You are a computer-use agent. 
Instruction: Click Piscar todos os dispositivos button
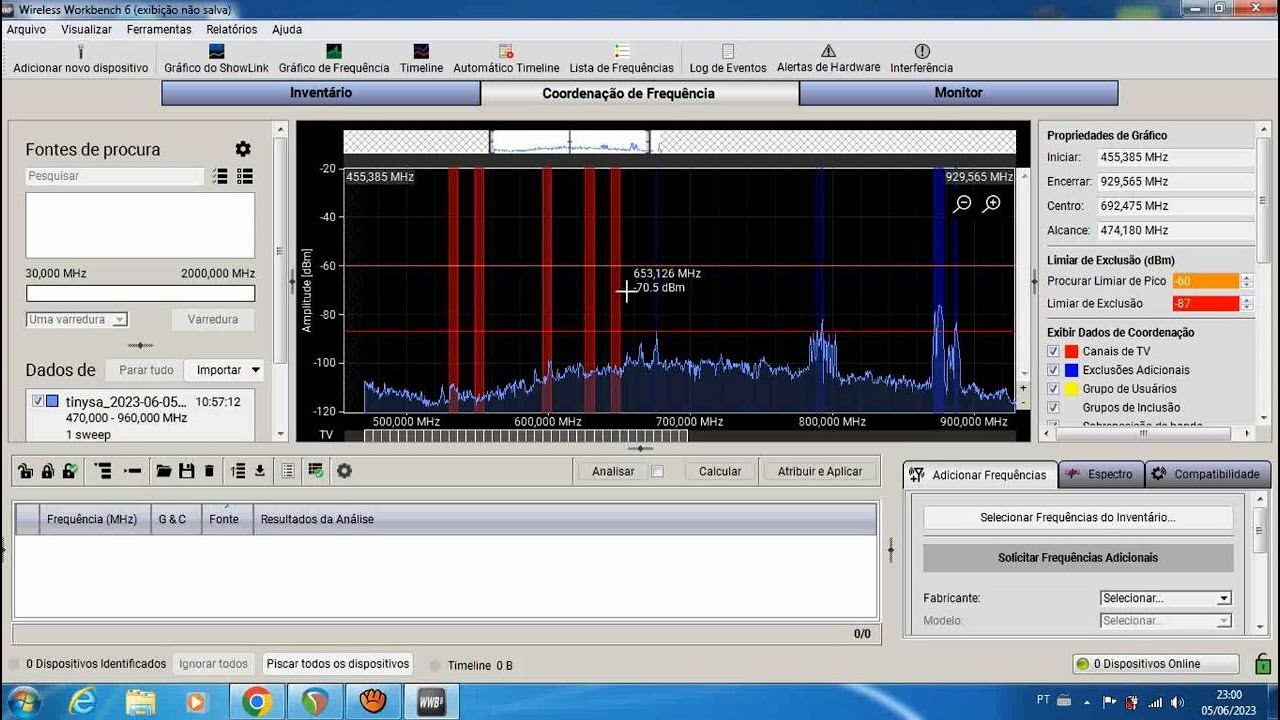coord(338,663)
